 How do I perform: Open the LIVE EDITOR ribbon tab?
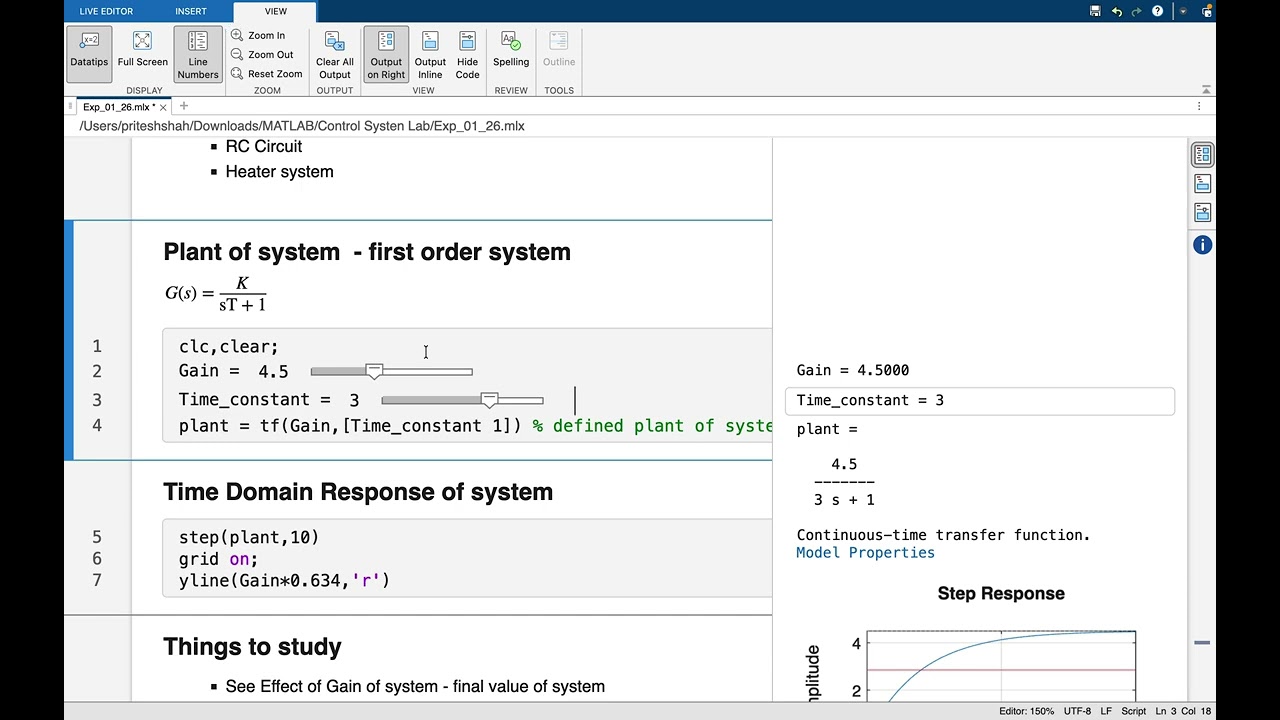point(106,11)
